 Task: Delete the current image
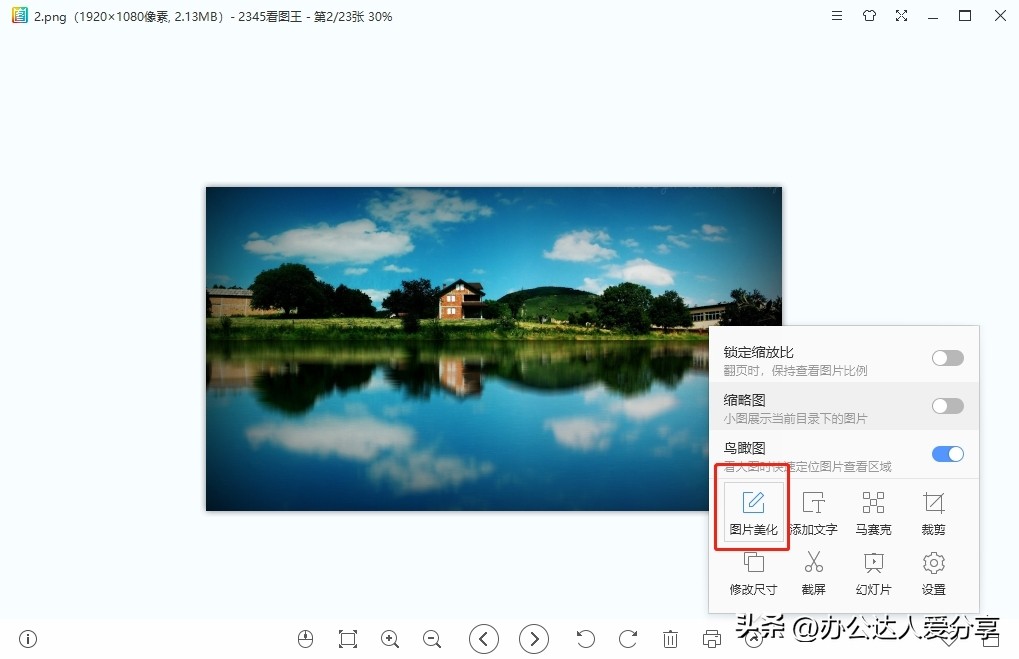point(670,638)
